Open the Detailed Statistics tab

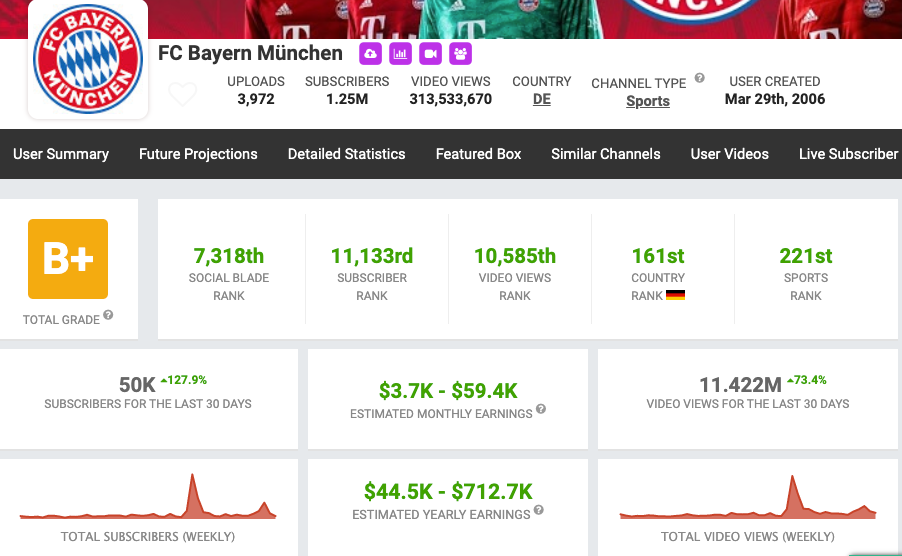pos(347,154)
